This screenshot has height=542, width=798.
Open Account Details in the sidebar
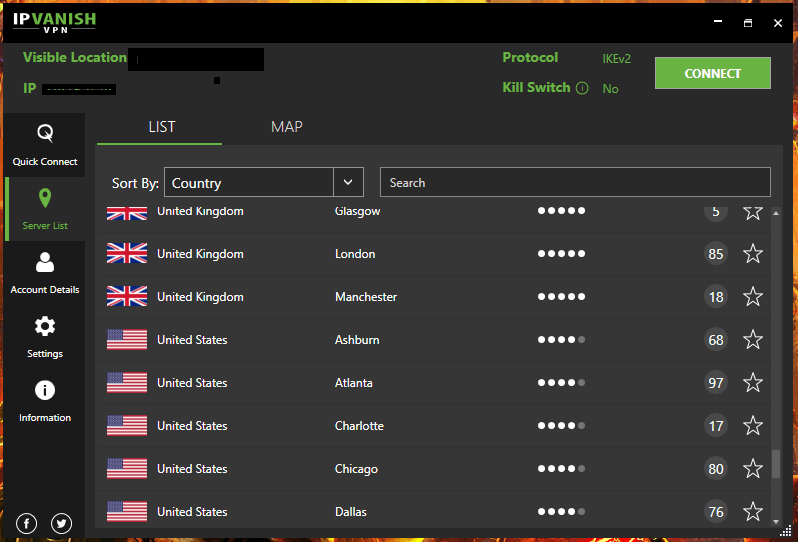click(45, 273)
